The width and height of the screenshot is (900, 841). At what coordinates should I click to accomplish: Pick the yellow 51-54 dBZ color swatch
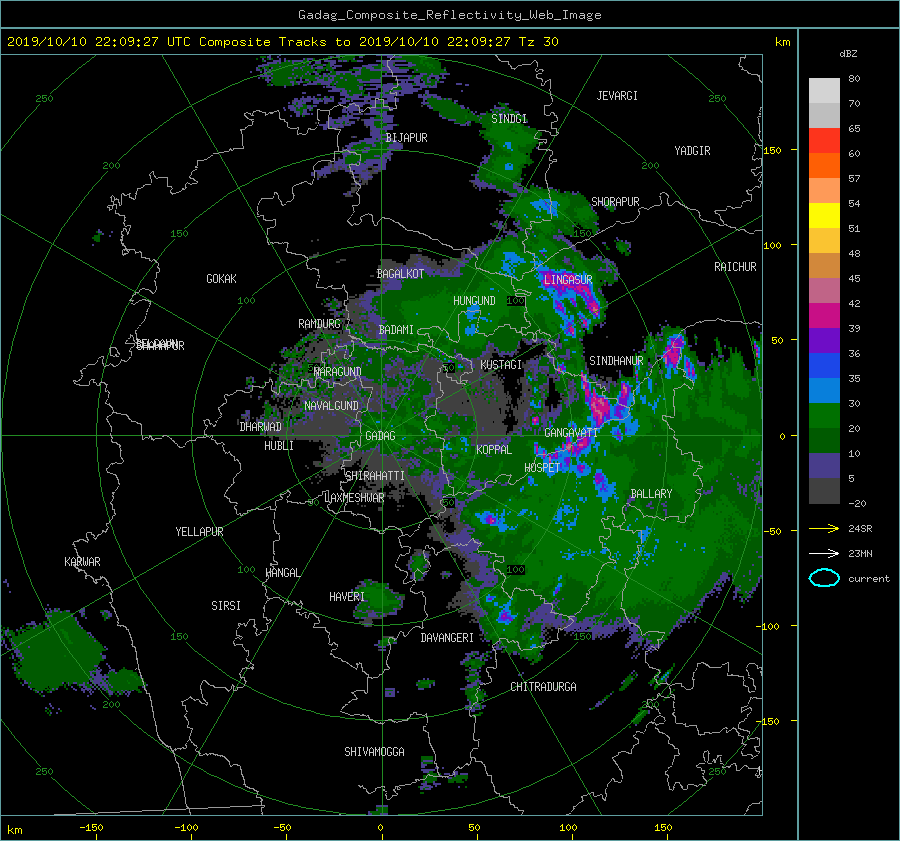[824, 216]
